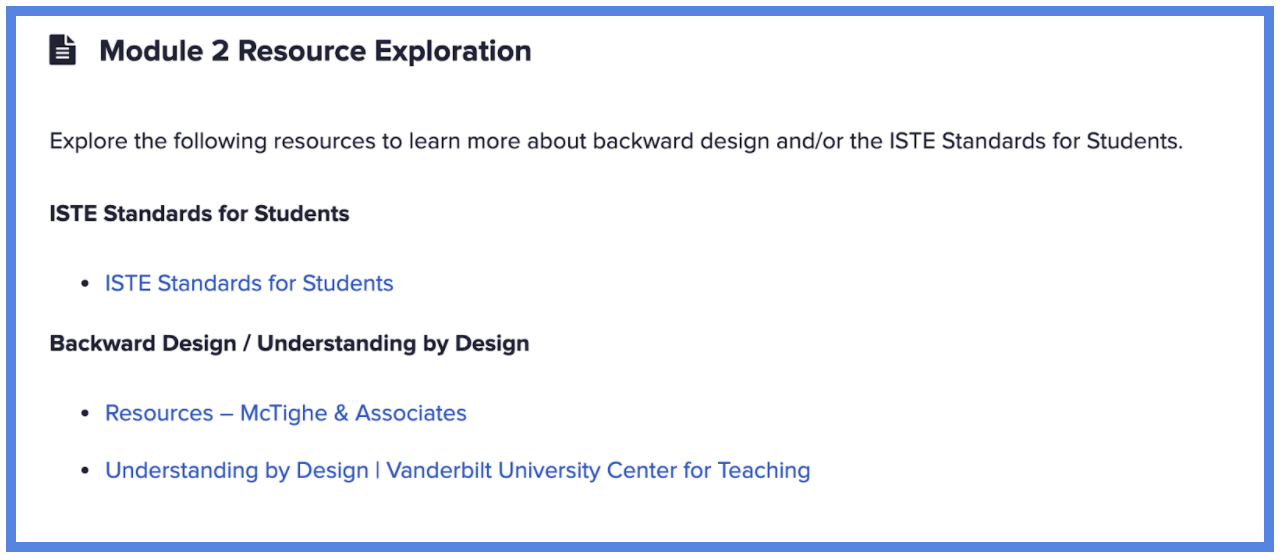This screenshot has width=1280, height=560.
Task: Click the word "Associates" in the McTighe link
Action: (411, 413)
